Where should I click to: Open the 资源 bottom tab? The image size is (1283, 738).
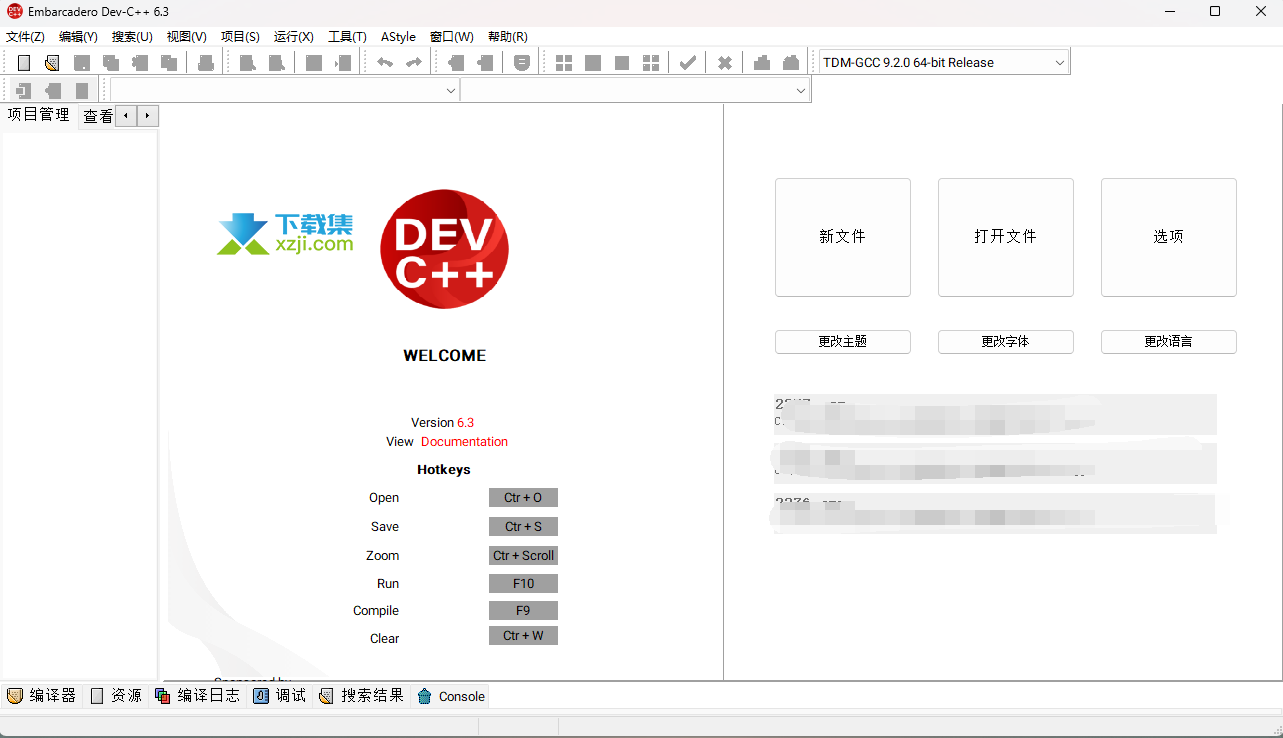[117, 696]
